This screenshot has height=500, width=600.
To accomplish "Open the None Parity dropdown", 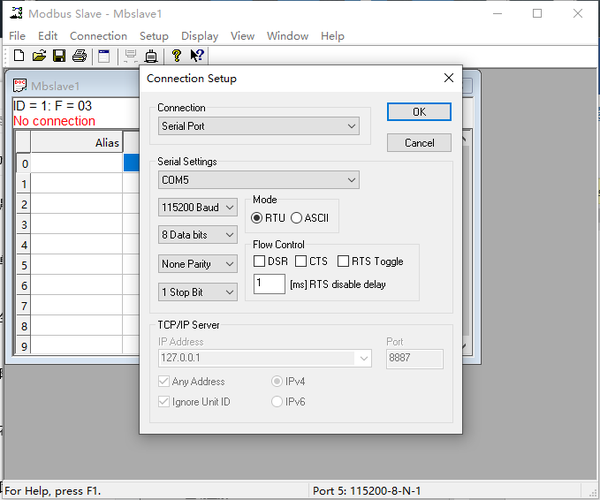I will [198, 264].
